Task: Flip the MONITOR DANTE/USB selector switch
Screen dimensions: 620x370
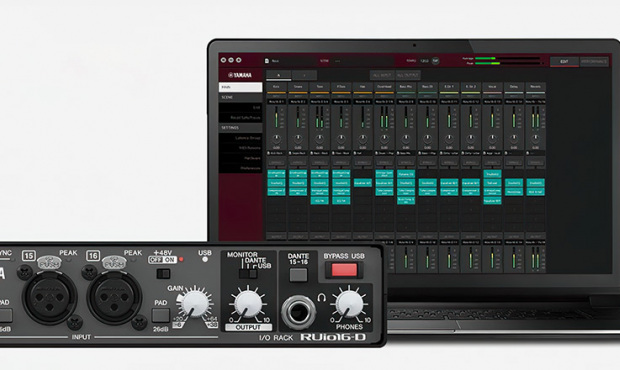Action: (248, 274)
